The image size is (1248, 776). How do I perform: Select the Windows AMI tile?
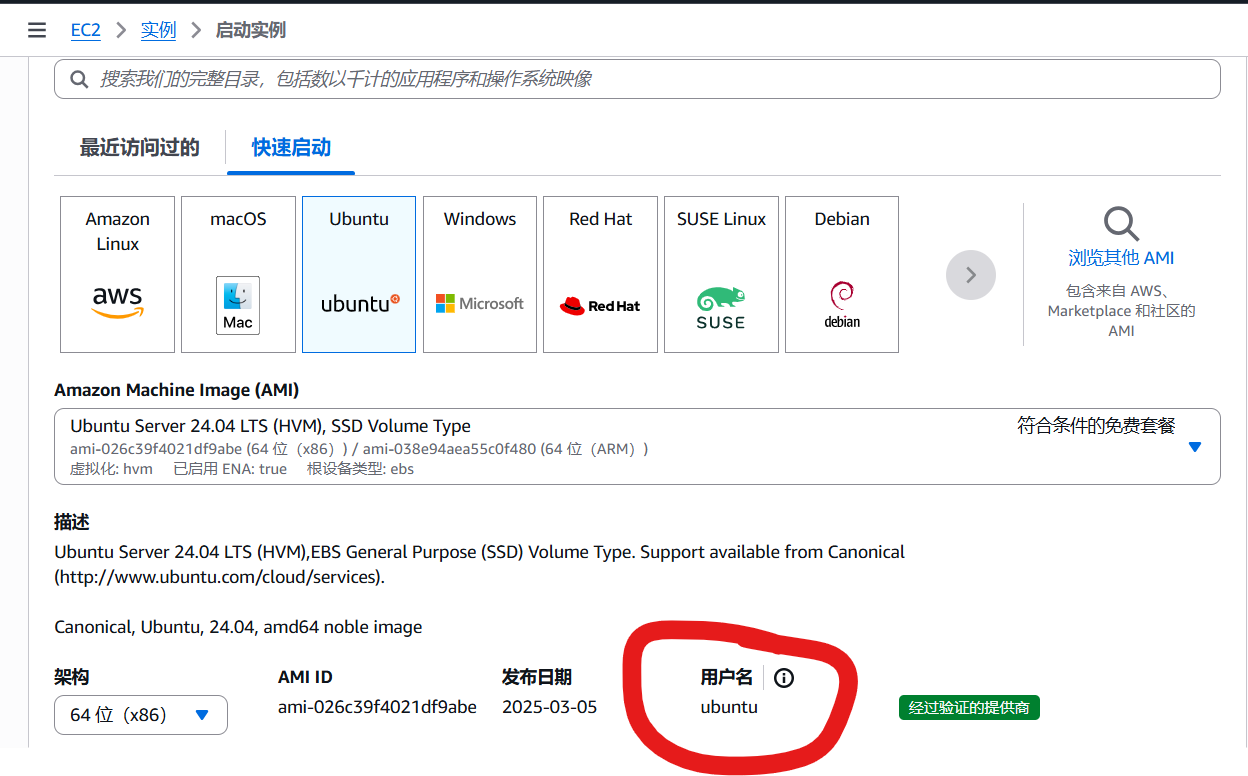[480, 274]
